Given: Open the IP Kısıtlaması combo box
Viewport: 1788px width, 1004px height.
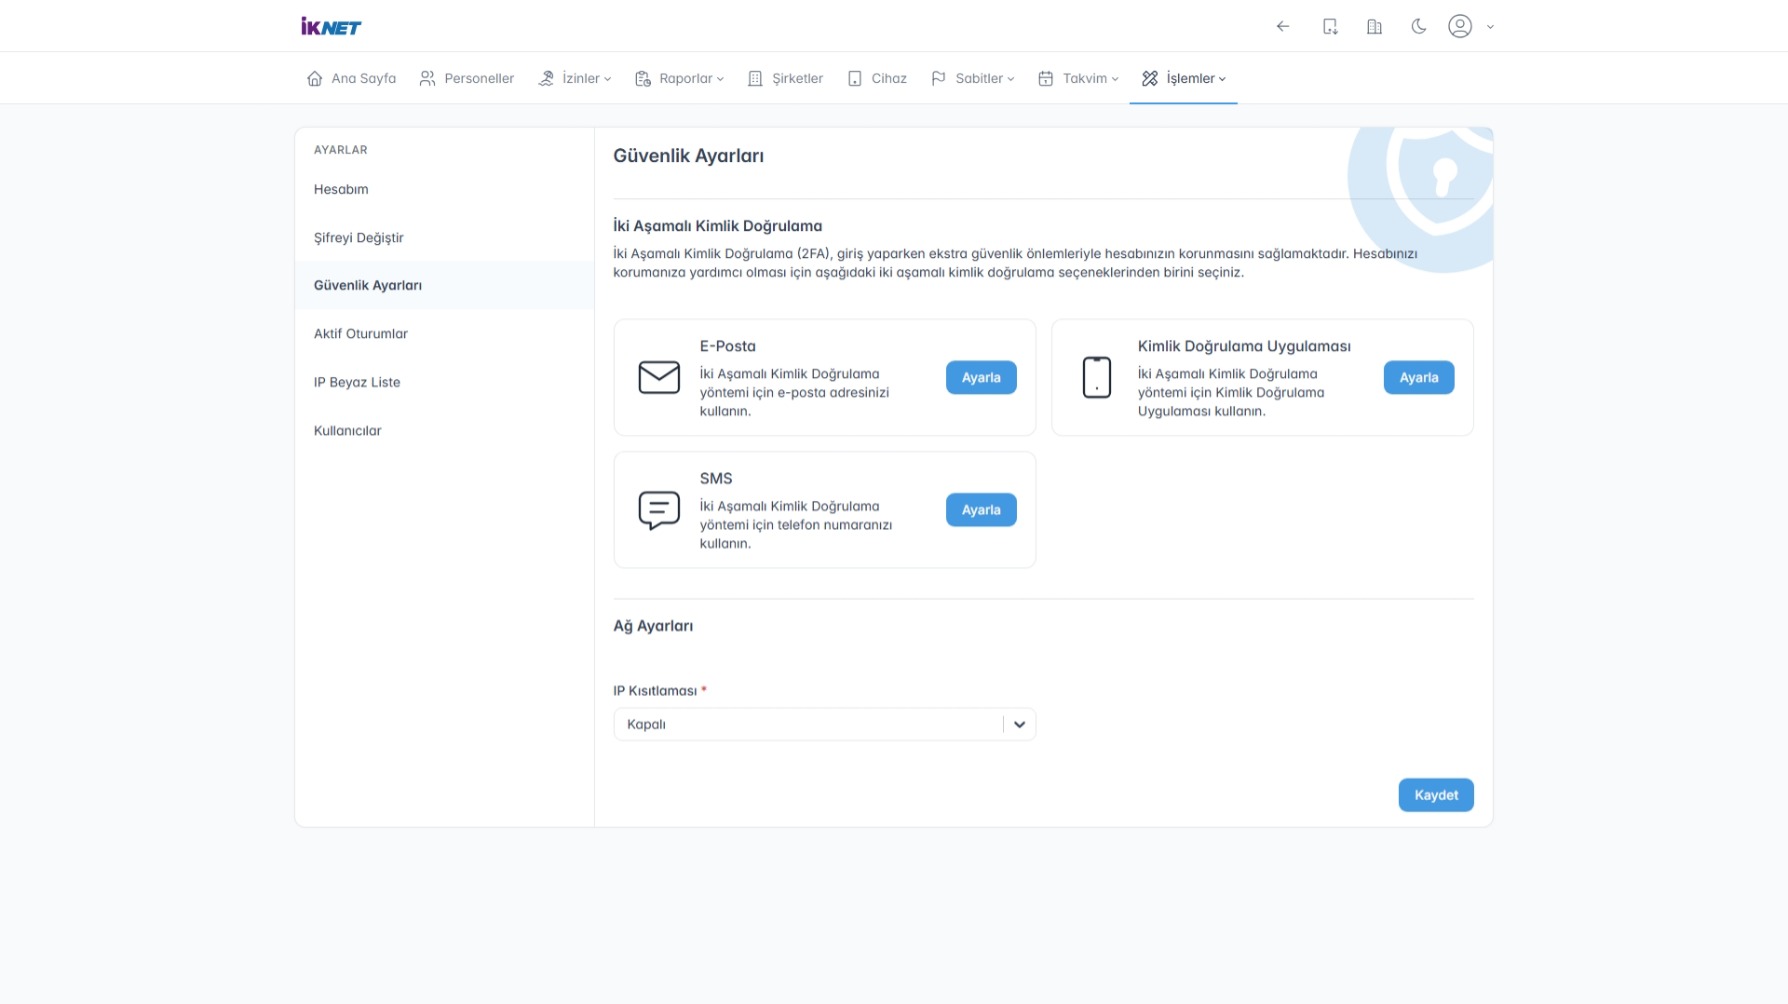Looking at the screenshot, I should tap(824, 724).
